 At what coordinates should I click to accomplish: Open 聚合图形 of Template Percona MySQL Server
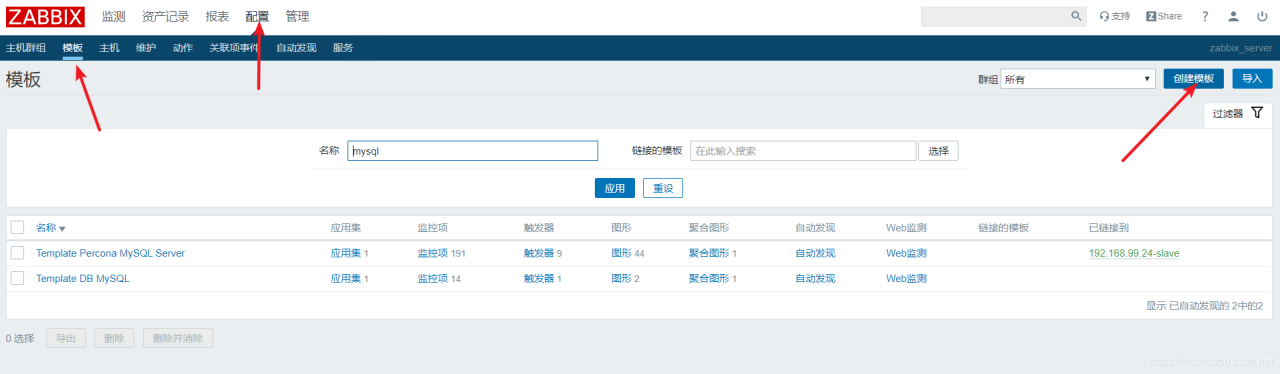coord(709,253)
